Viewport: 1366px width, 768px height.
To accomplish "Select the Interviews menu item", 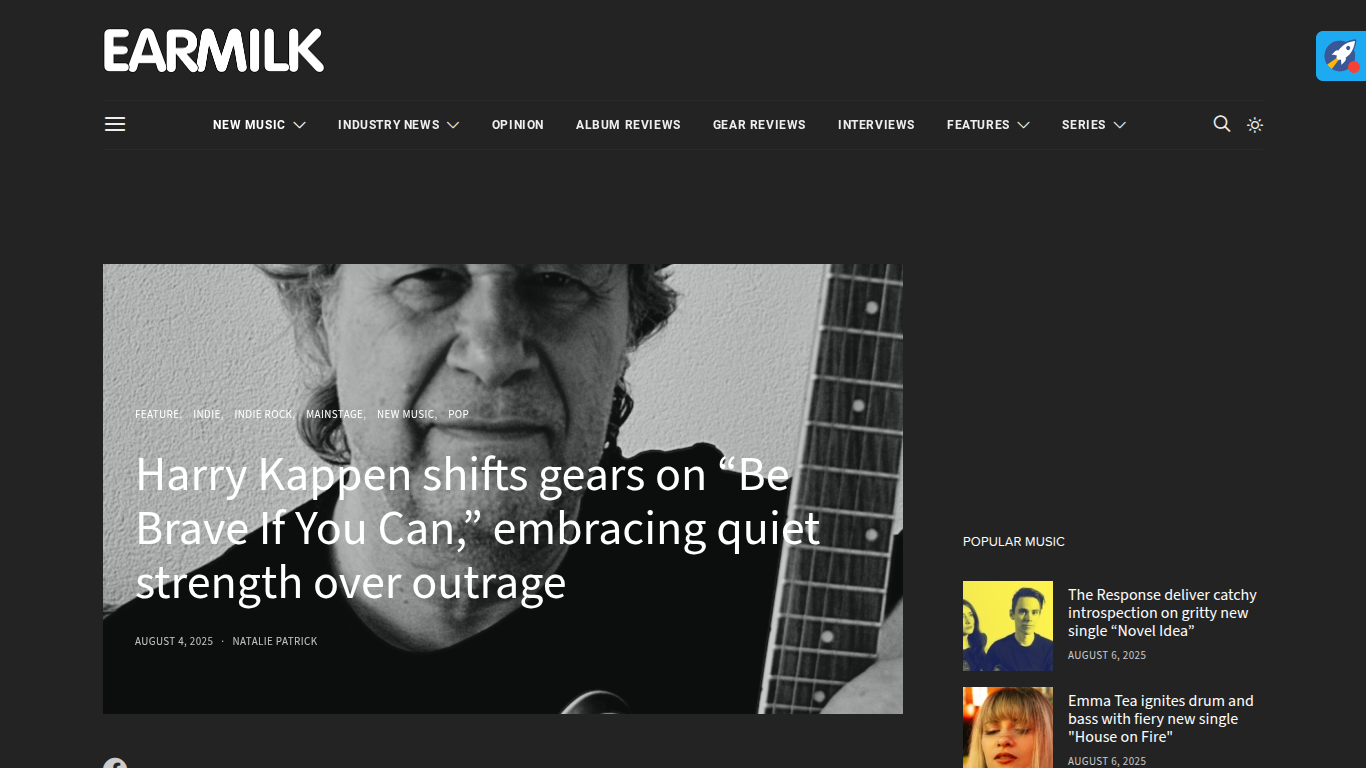I will pos(876,125).
